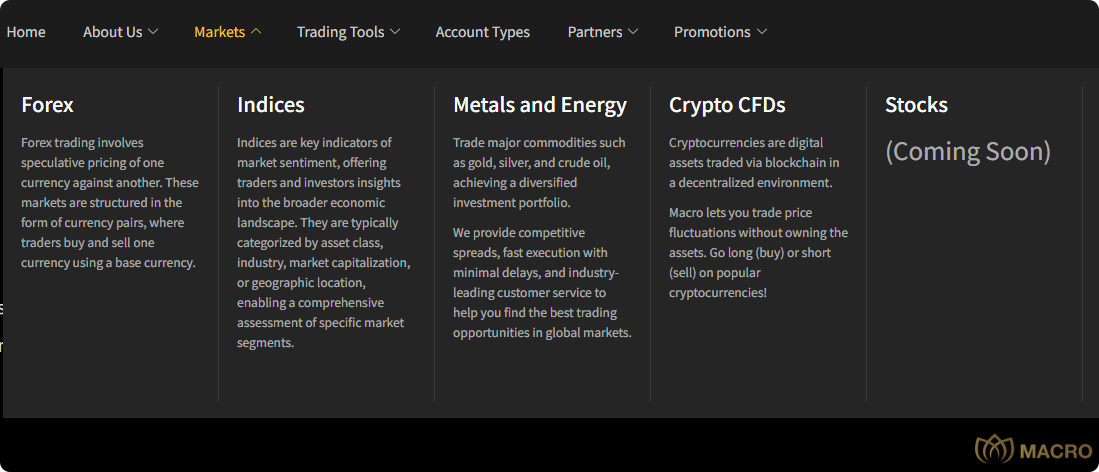The image size is (1099, 472).
Task: Open Metals and Energy section
Action: click(540, 104)
